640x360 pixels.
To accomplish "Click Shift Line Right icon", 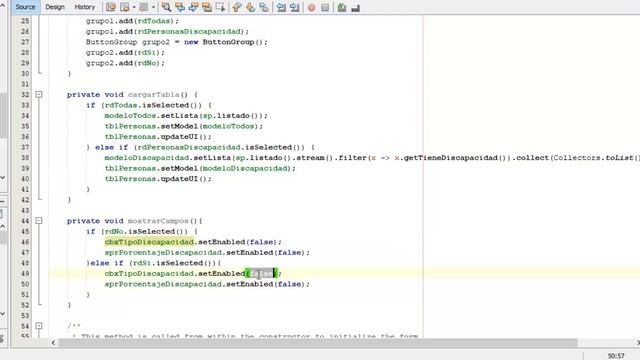I will click(294, 7).
